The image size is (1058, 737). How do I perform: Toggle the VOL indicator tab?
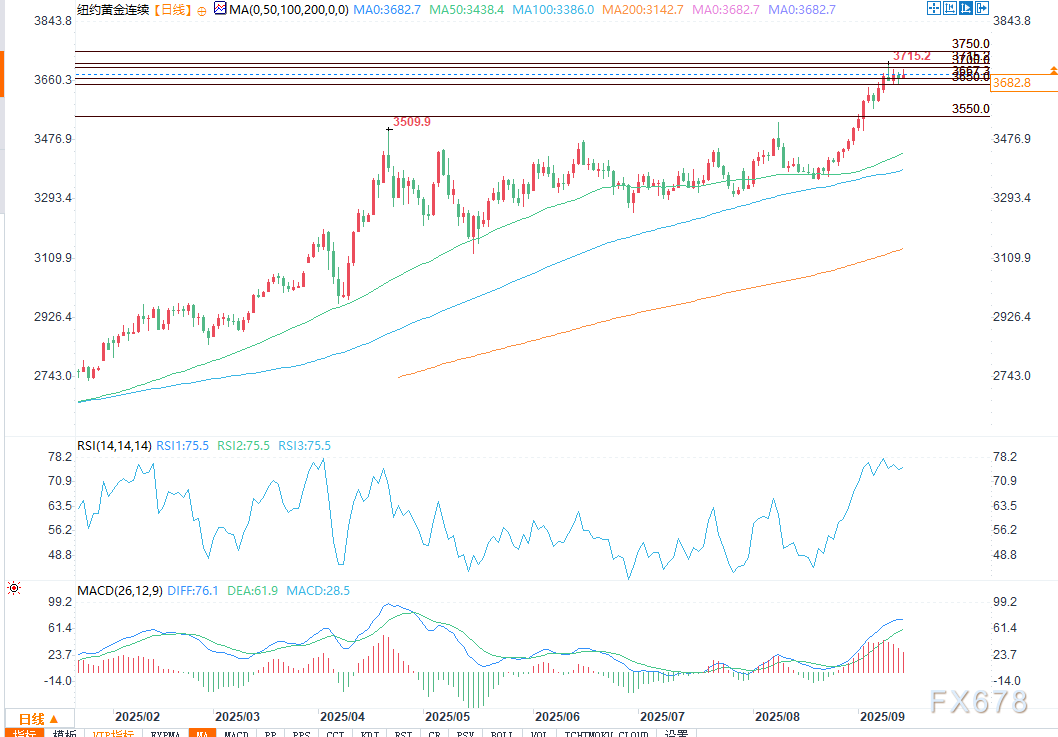point(540,735)
